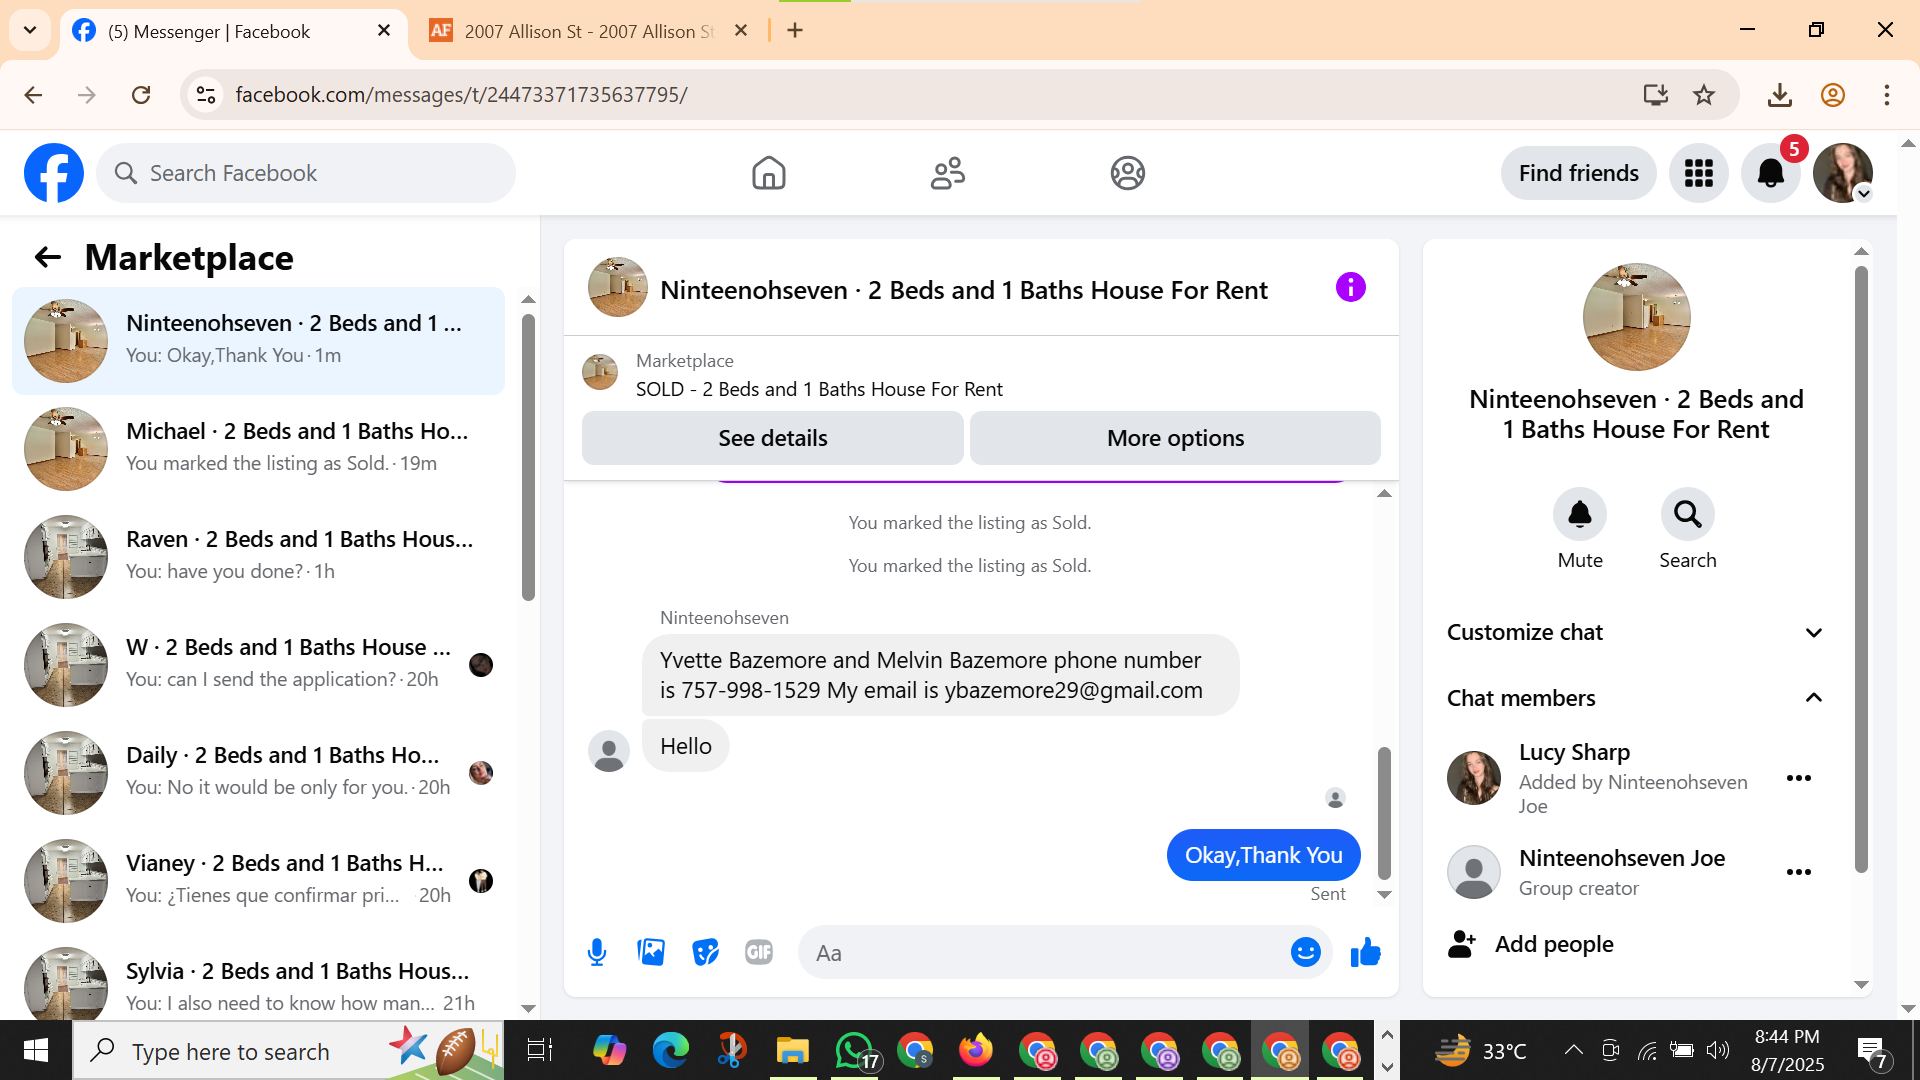The image size is (1920, 1080).
Task: Select the Ninteenohseven conversation in the list
Action: 258,341
